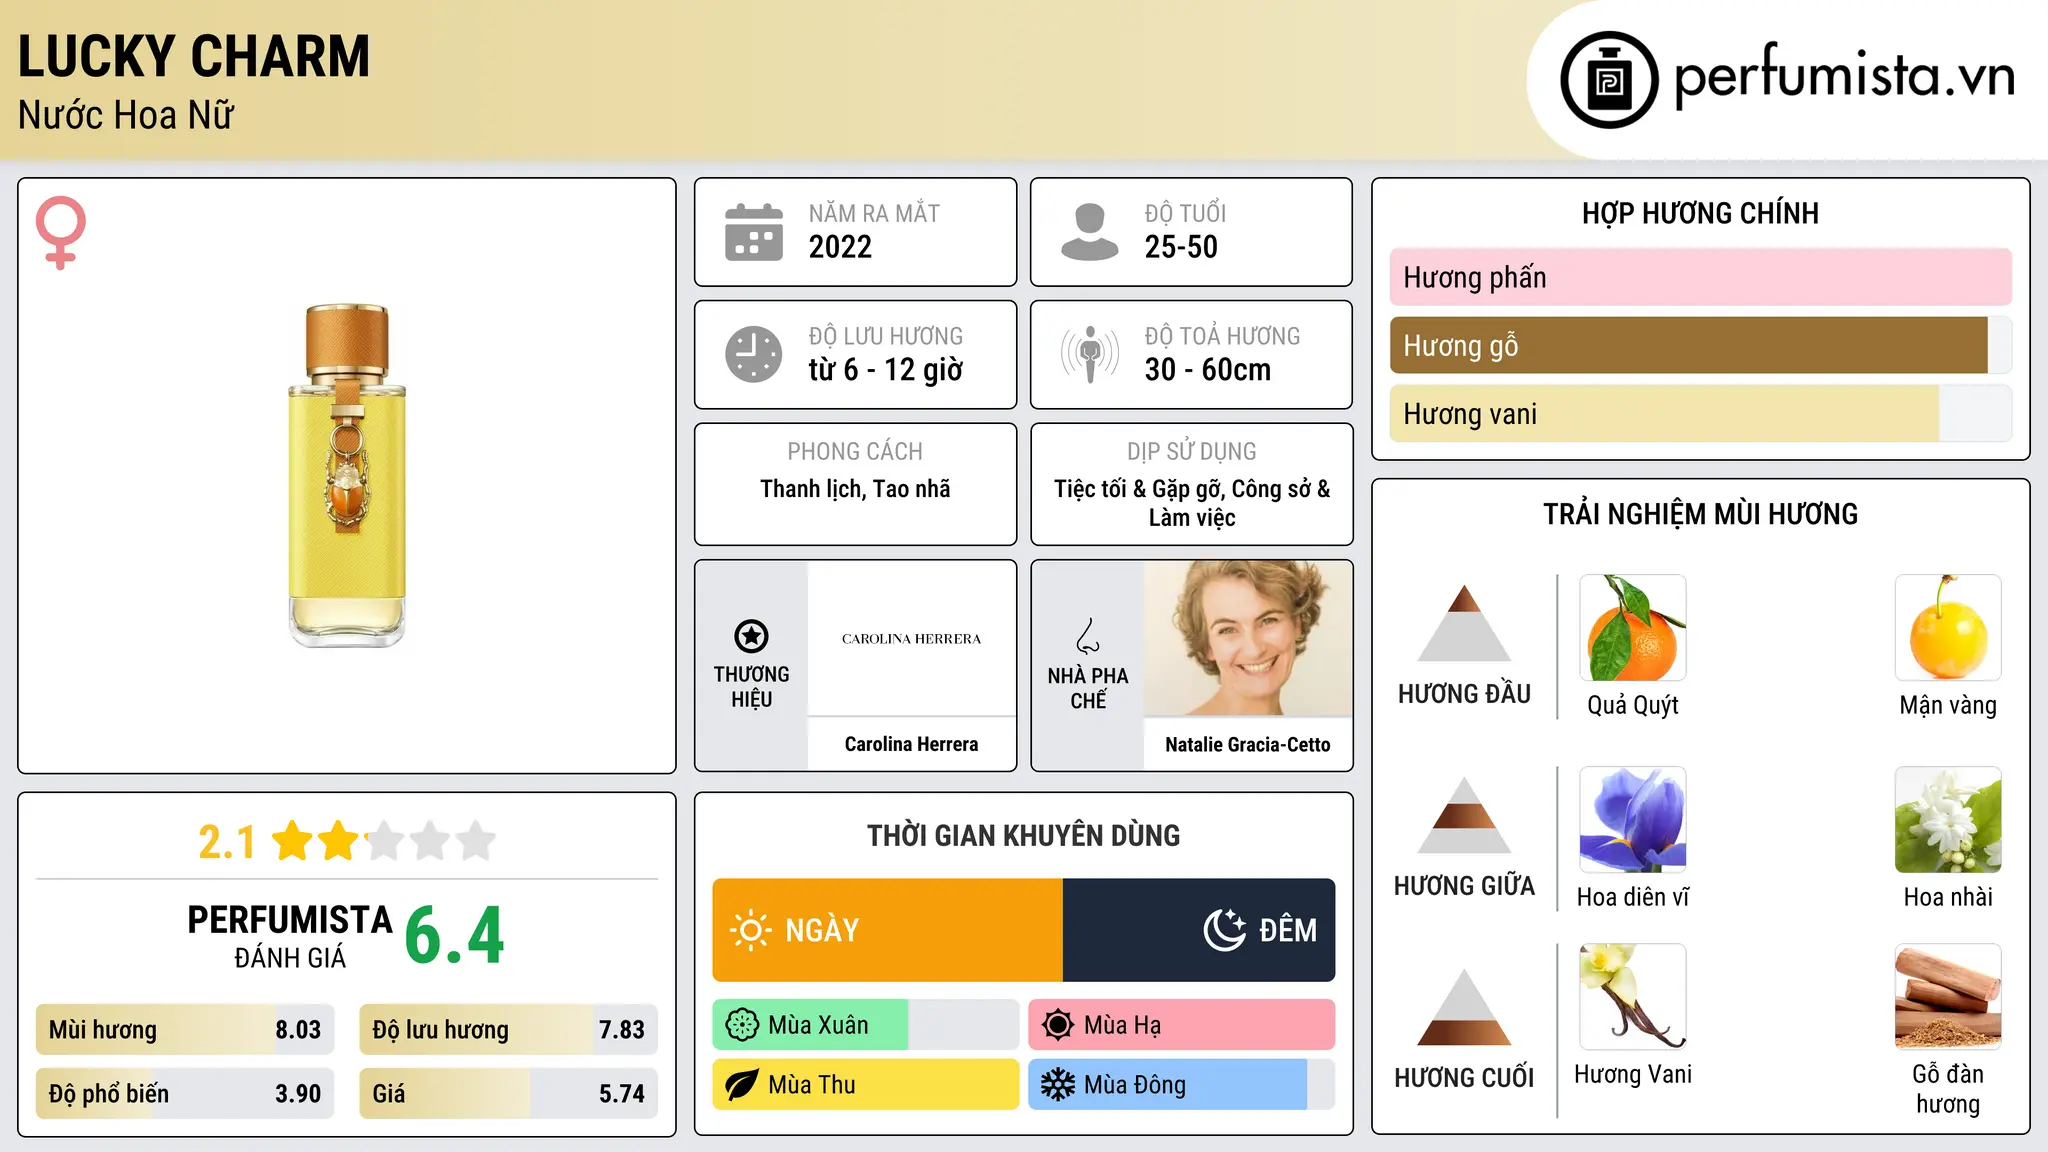This screenshot has width=2048, height=1152.
Task: Click the perfumista.vn perfume bottle logo icon
Action: pos(1609,80)
